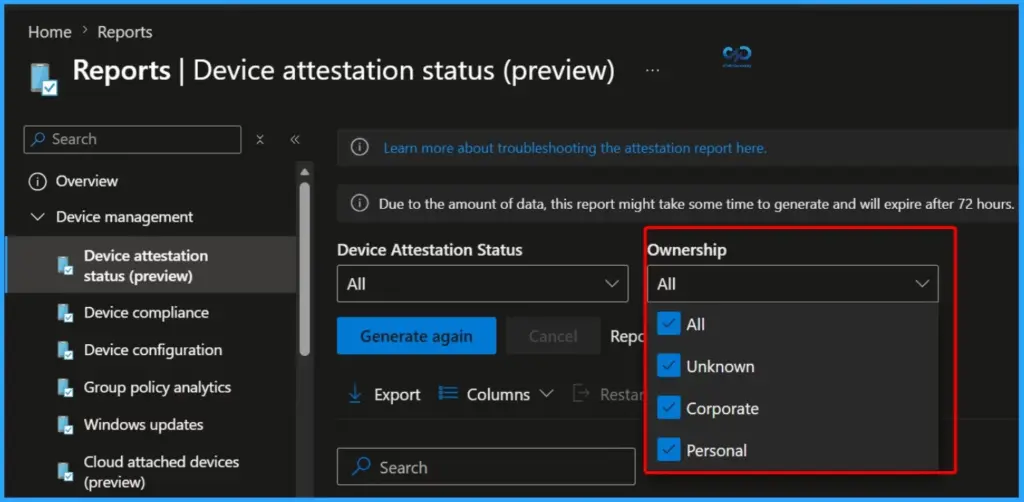Uncheck the Unknown ownership checkbox
This screenshot has height=502, width=1024.
(x=669, y=366)
